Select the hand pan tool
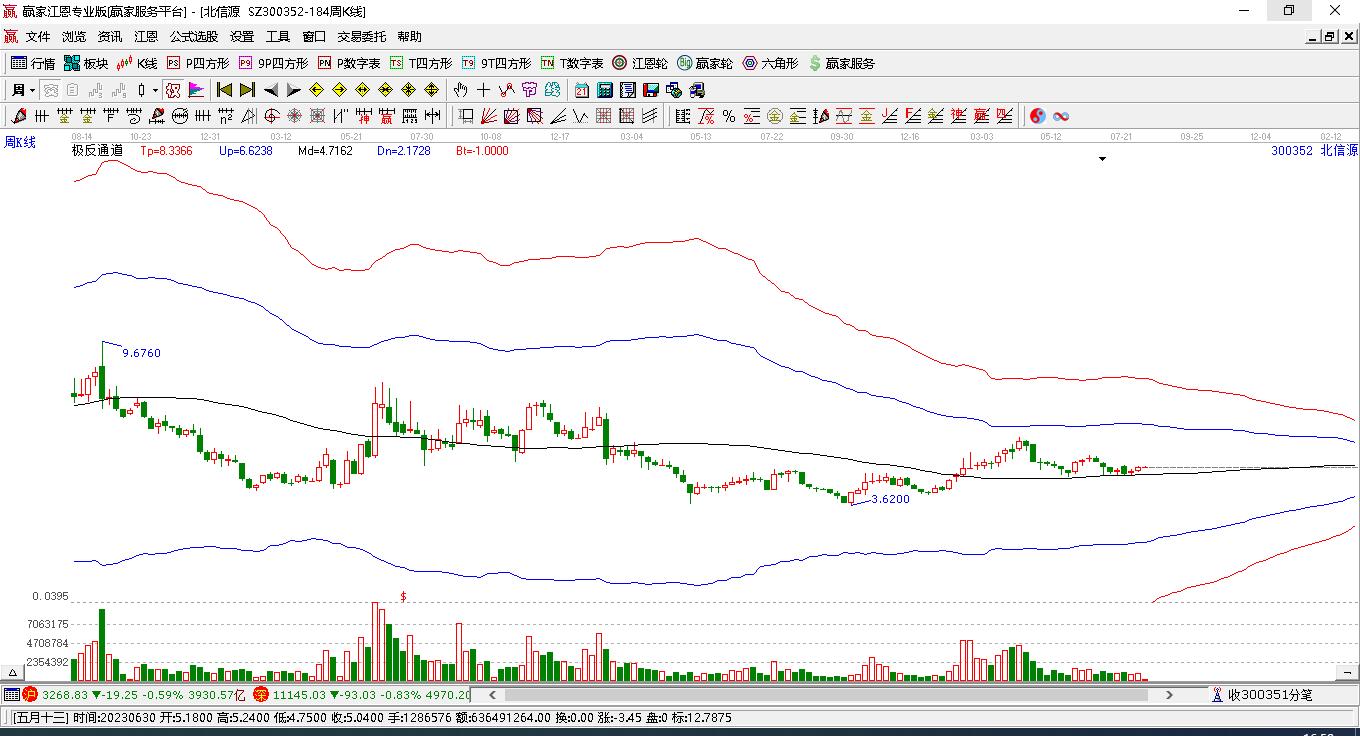The width and height of the screenshot is (1360, 736). [x=461, y=90]
